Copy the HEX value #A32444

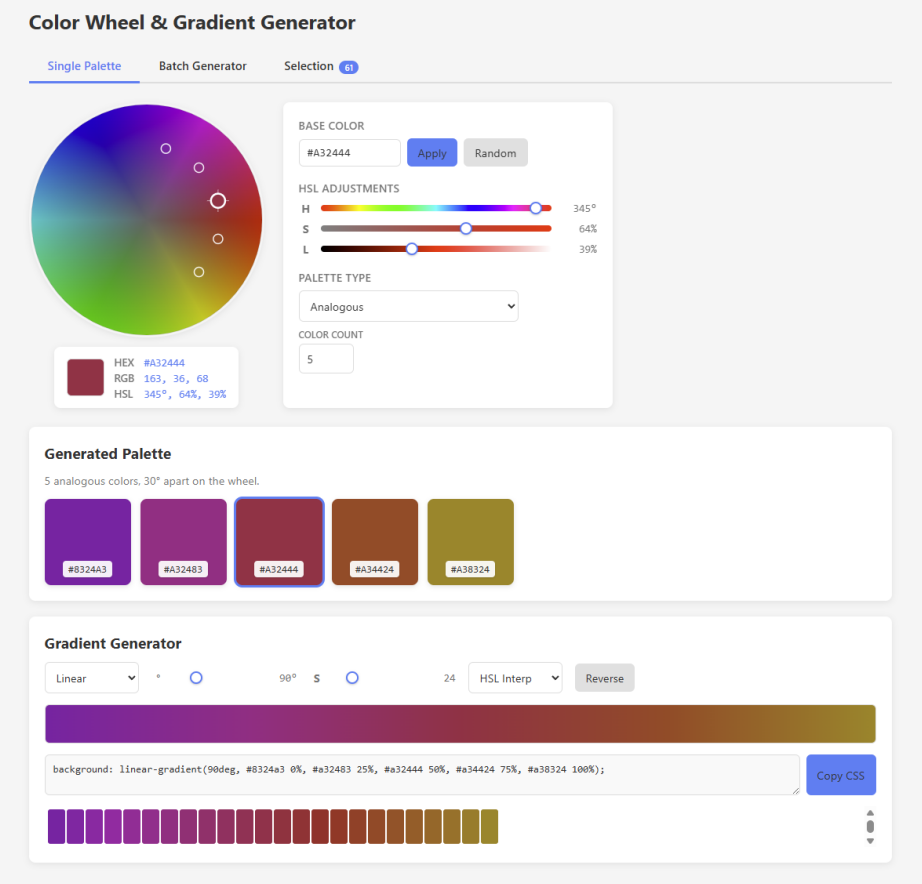click(164, 363)
